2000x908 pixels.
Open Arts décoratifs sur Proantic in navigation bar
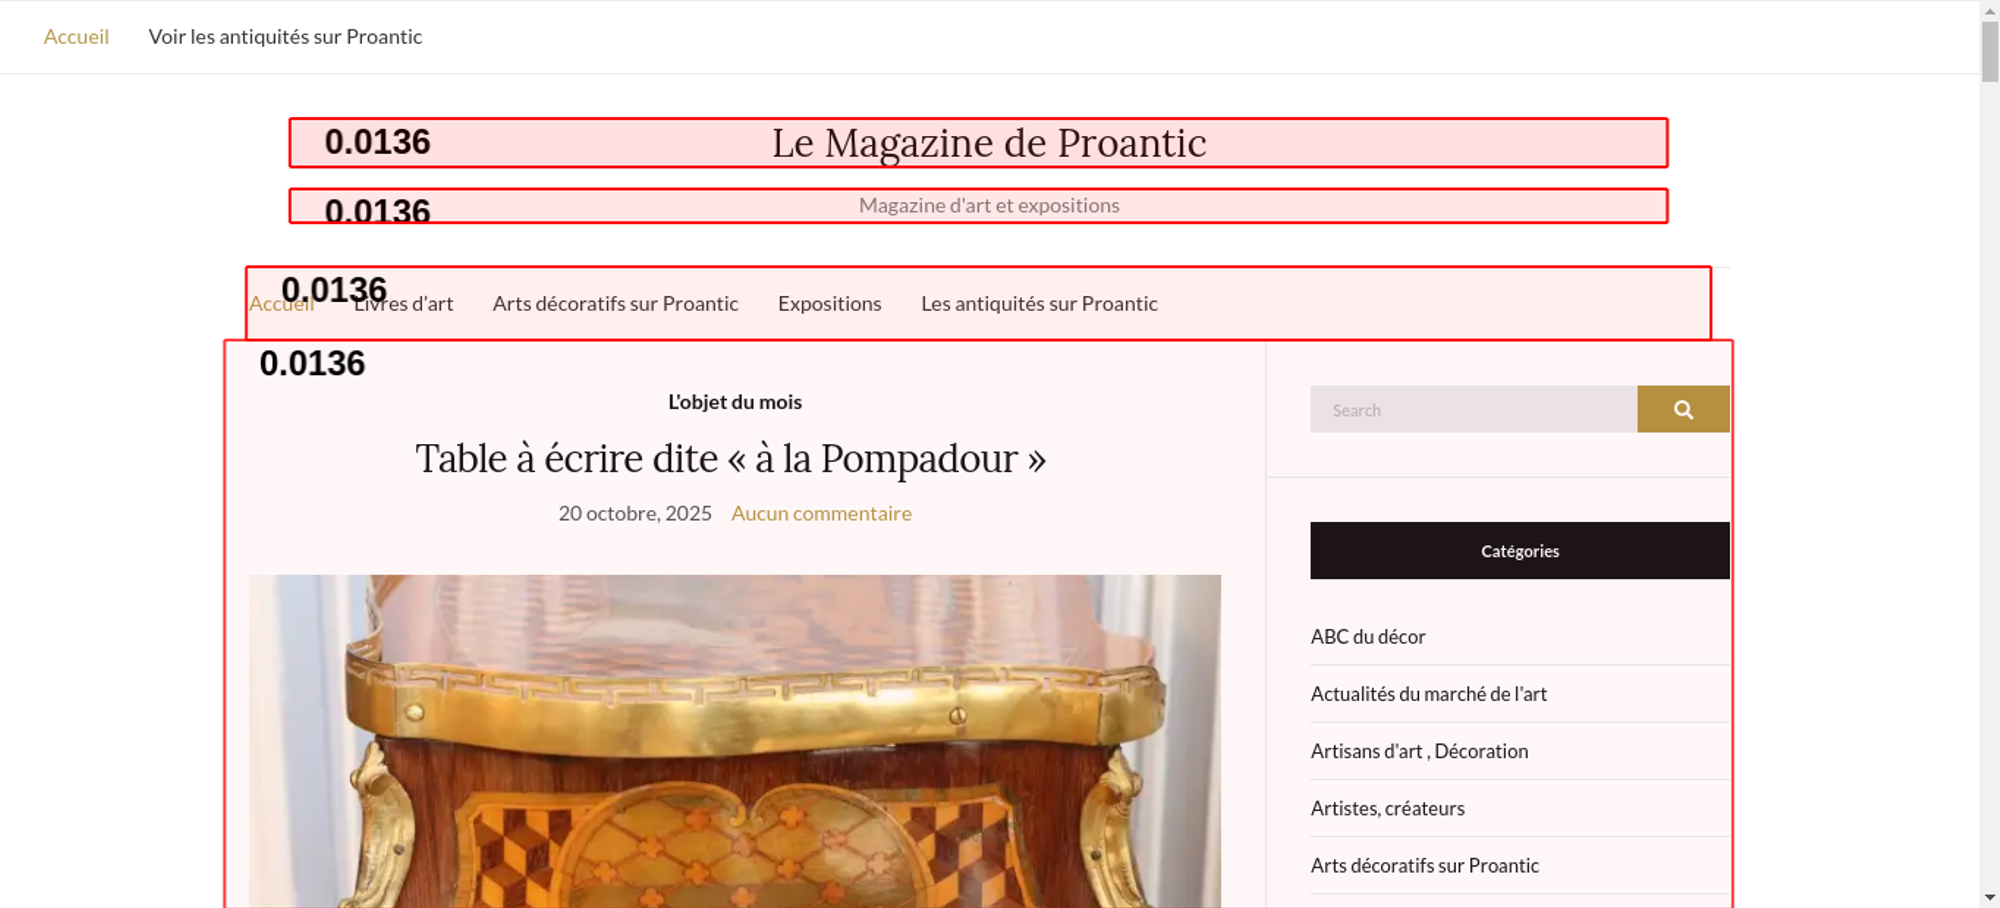pyautogui.click(x=615, y=304)
